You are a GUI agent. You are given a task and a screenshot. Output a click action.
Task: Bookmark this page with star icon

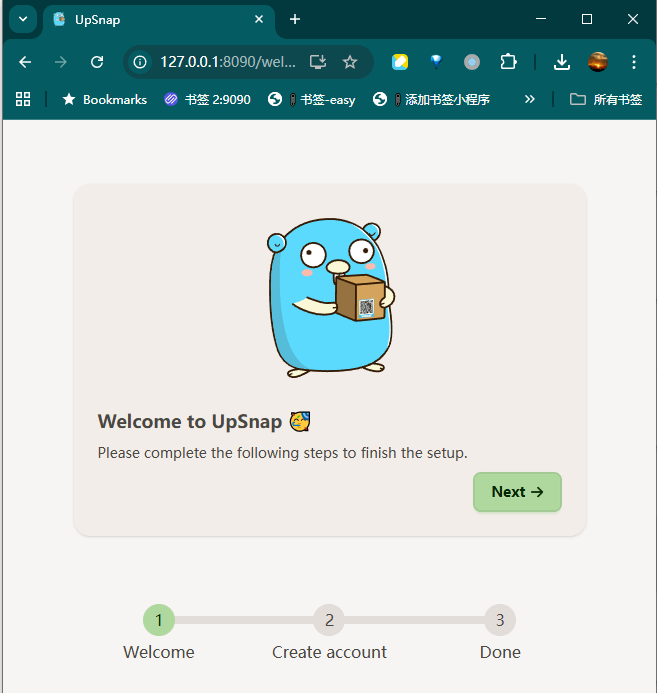click(x=350, y=62)
